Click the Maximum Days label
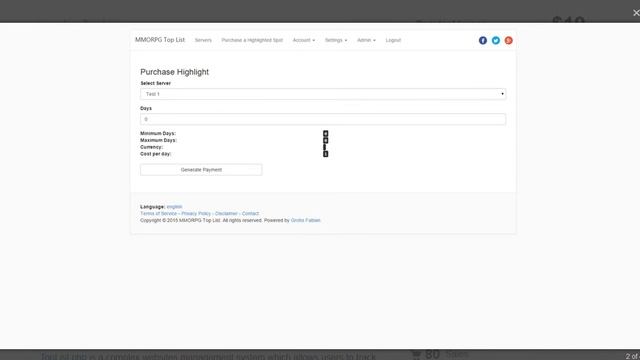Viewport: 640px width, 360px height. (158, 140)
